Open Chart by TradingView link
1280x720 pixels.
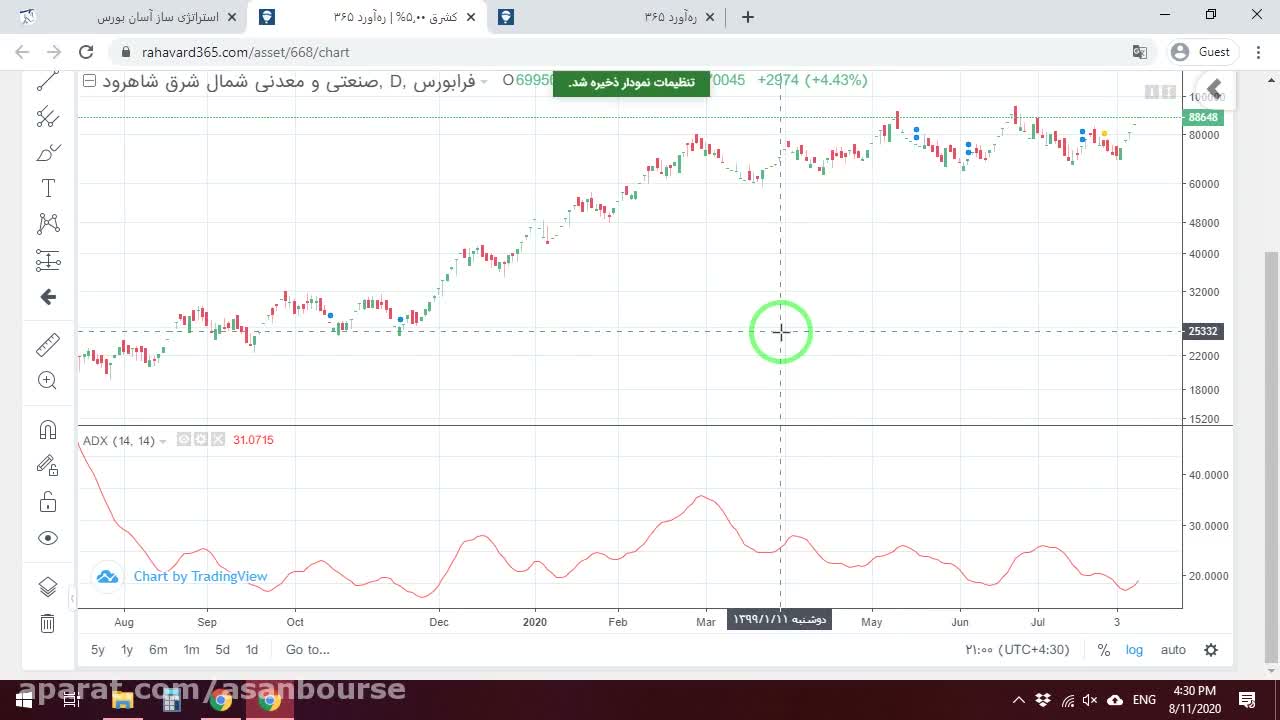coord(200,577)
